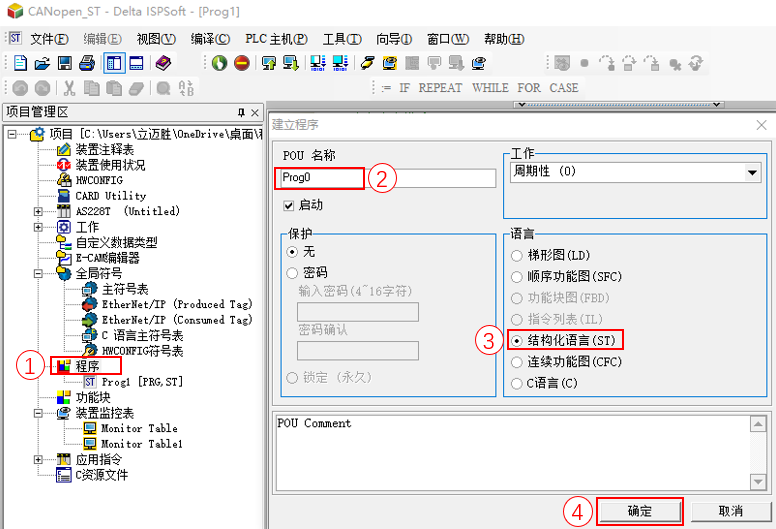Image resolution: width=776 pixels, height=529 pixels.
Task: Expand the AS228T (Untitled) node
Action: pyautogui.click(x=38, y=211)
